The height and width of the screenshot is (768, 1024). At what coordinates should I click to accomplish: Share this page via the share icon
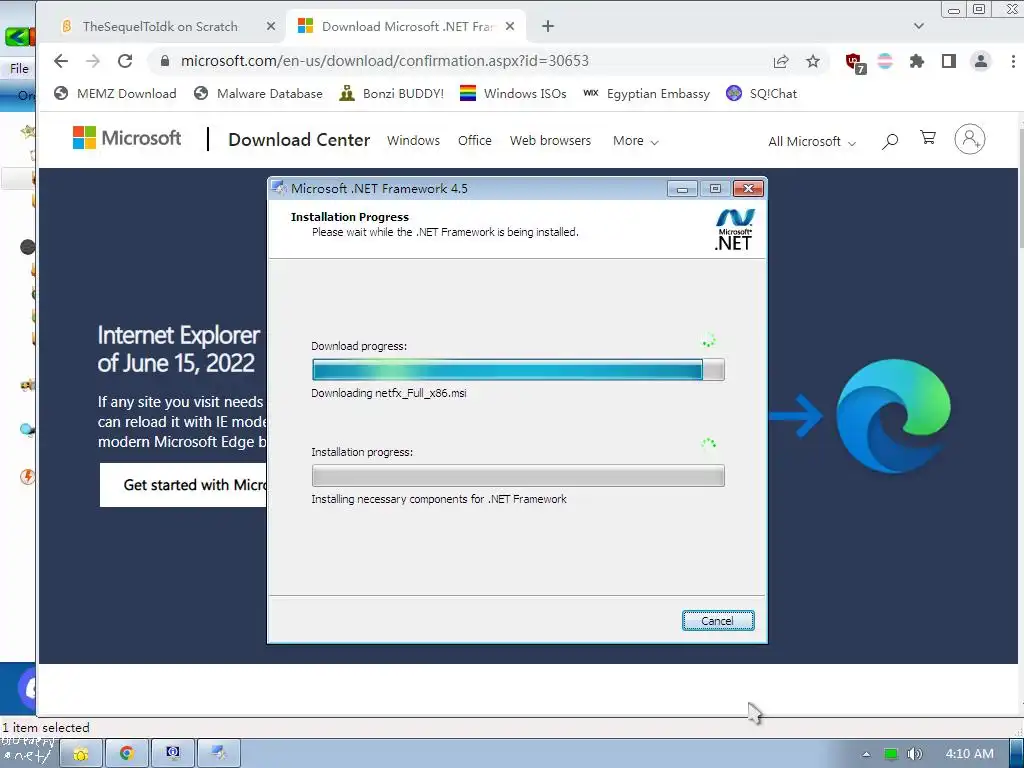pos(780,61)
